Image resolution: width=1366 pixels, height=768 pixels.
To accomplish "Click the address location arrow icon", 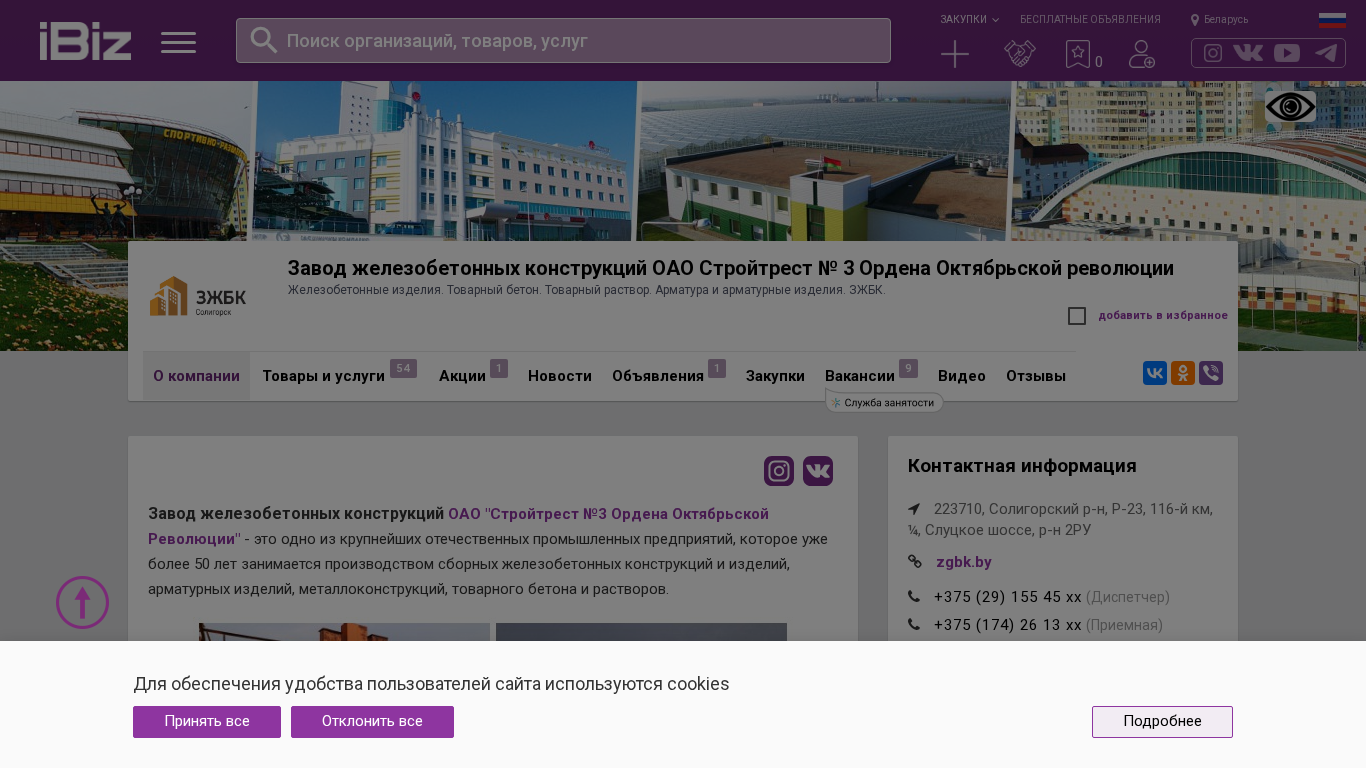I will tap(914, 509).
